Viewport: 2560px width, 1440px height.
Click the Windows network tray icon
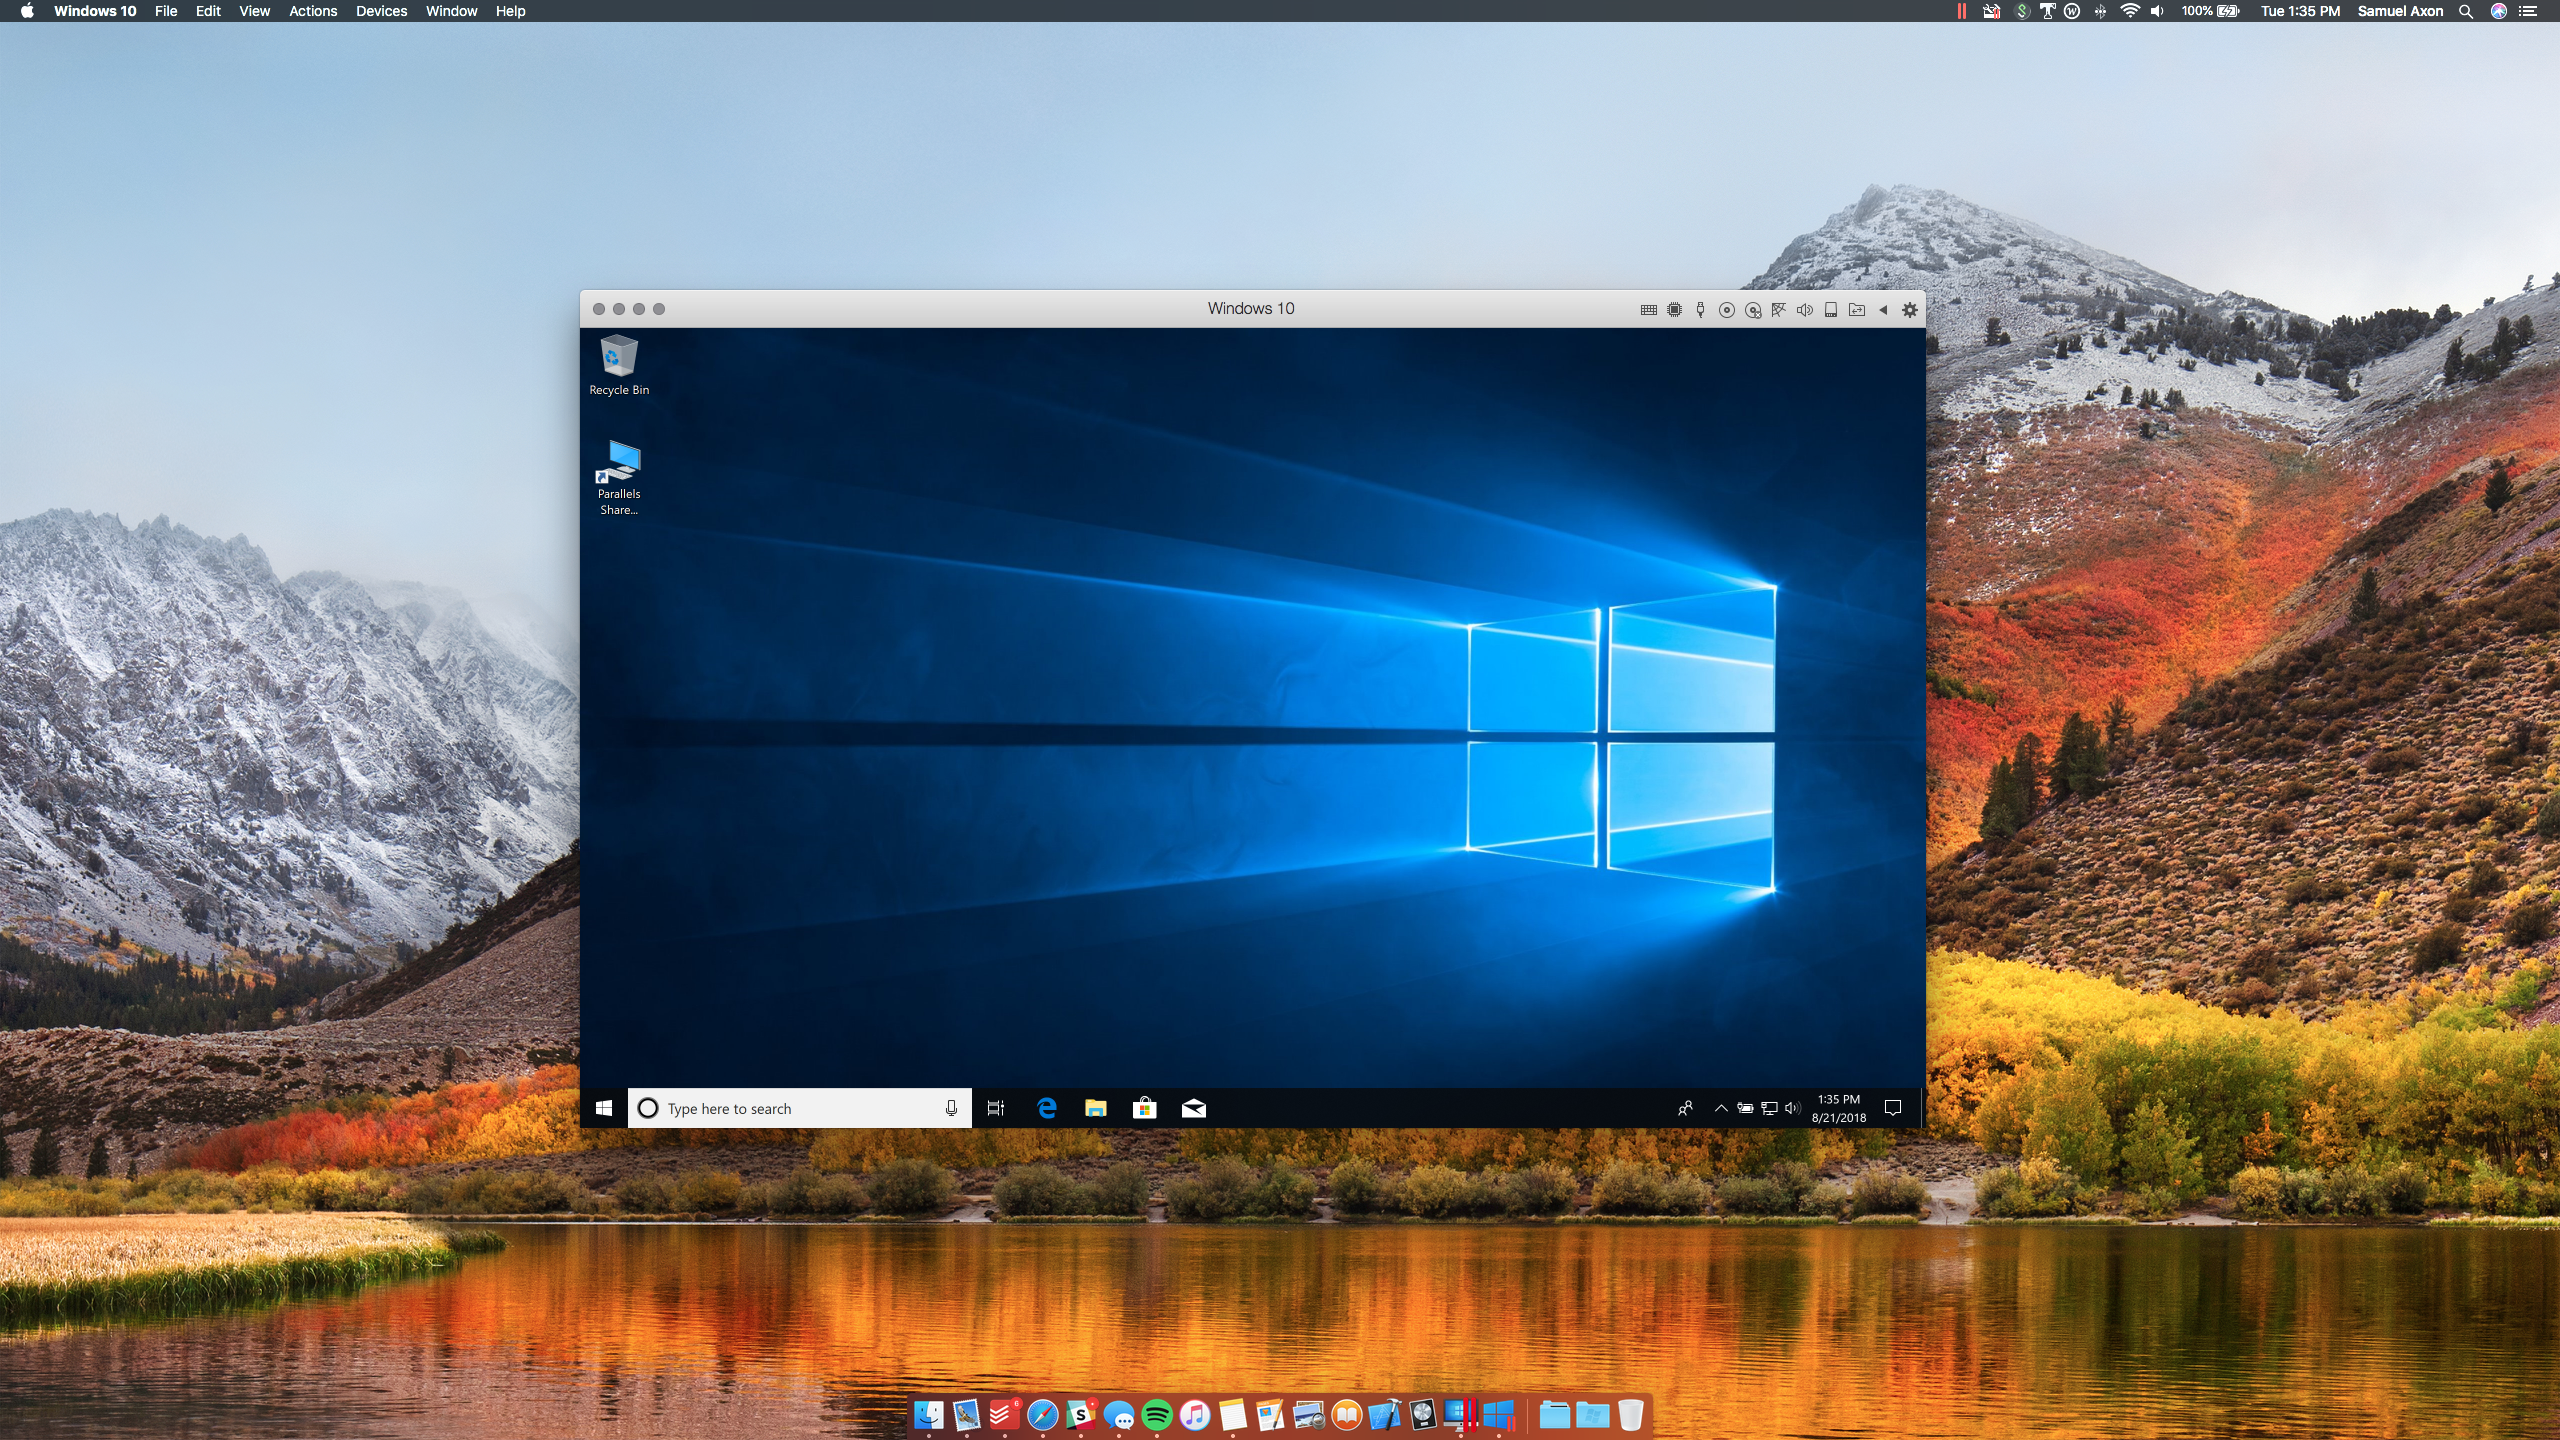(x=1769, y=1108)
